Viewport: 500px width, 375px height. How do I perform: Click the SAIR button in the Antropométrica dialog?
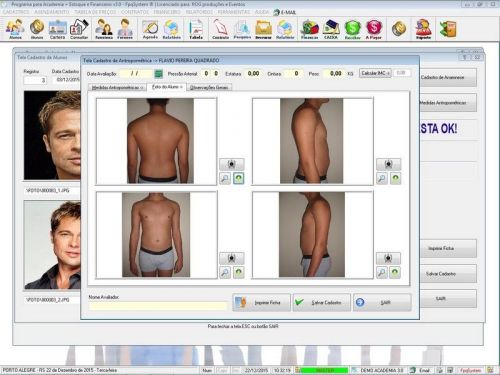(382, 303)
